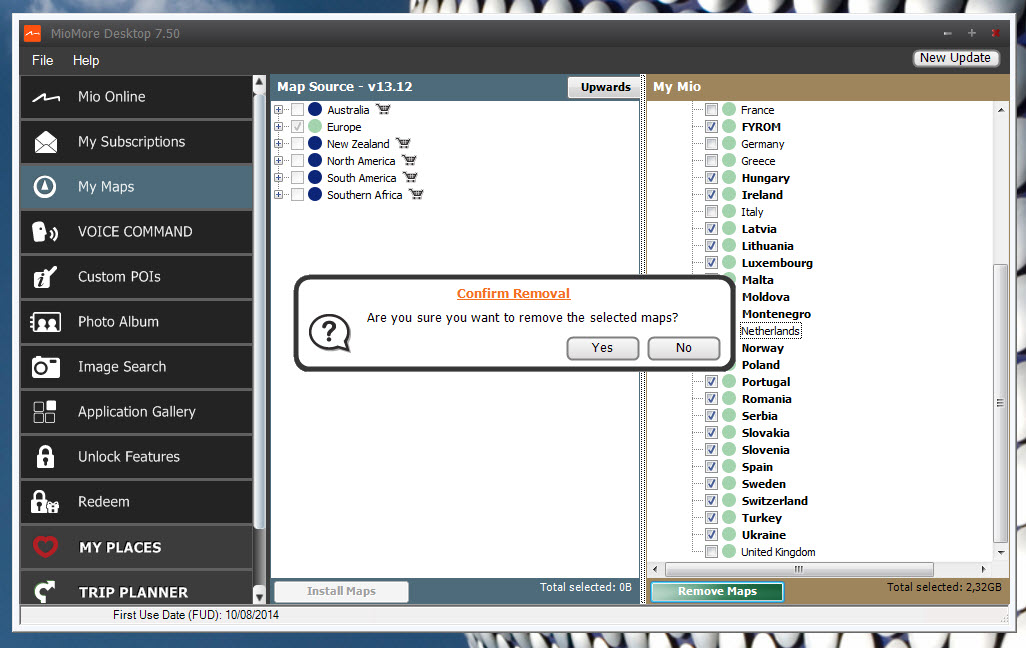1026x648 pixels.
Task: Uncheck the Ukraine checkbox
Action: pyautogui.click(x=711, y=535)
